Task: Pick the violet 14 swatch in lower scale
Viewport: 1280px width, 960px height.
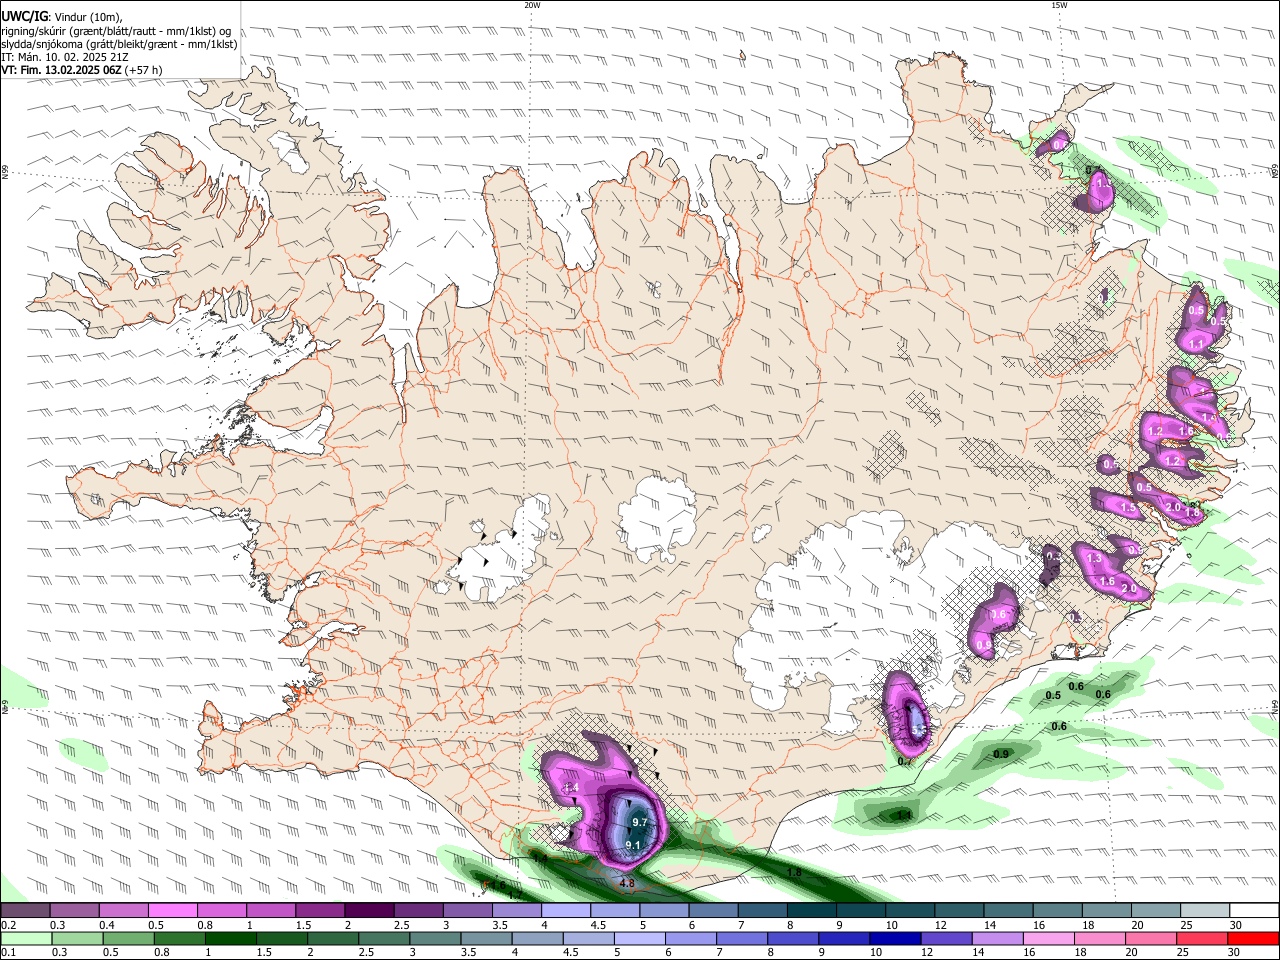Action: (x=997, y=939)
